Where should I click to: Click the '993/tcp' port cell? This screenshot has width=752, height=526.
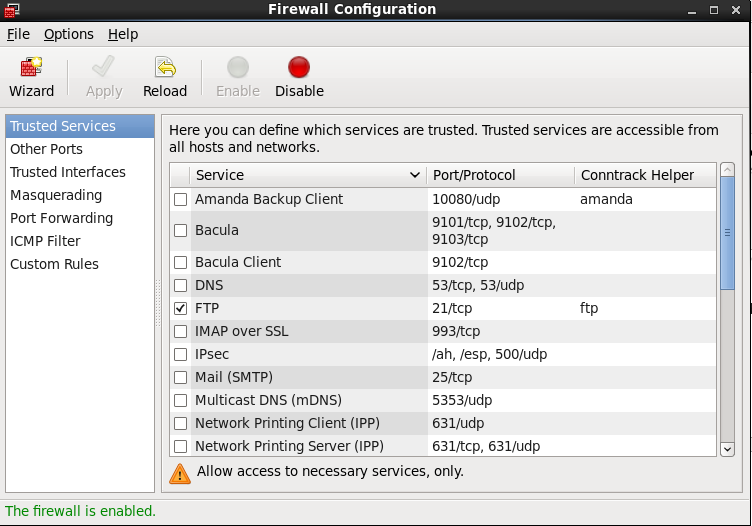[456, 331]
